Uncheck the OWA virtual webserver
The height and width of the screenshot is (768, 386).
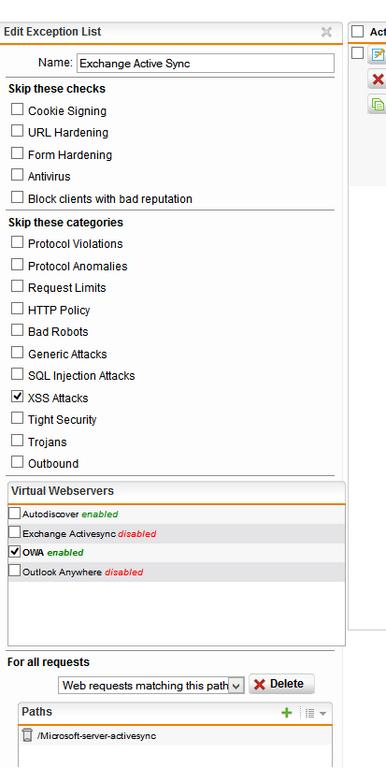pyautogui.click(x=15, y=552)
